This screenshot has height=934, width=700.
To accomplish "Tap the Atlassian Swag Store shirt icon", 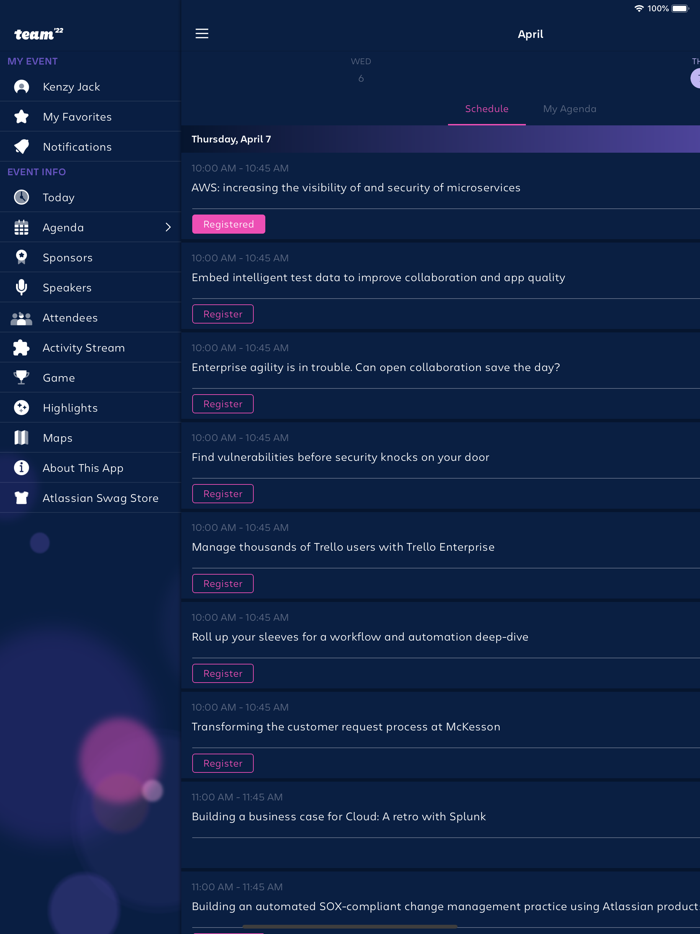I will 21,498.
